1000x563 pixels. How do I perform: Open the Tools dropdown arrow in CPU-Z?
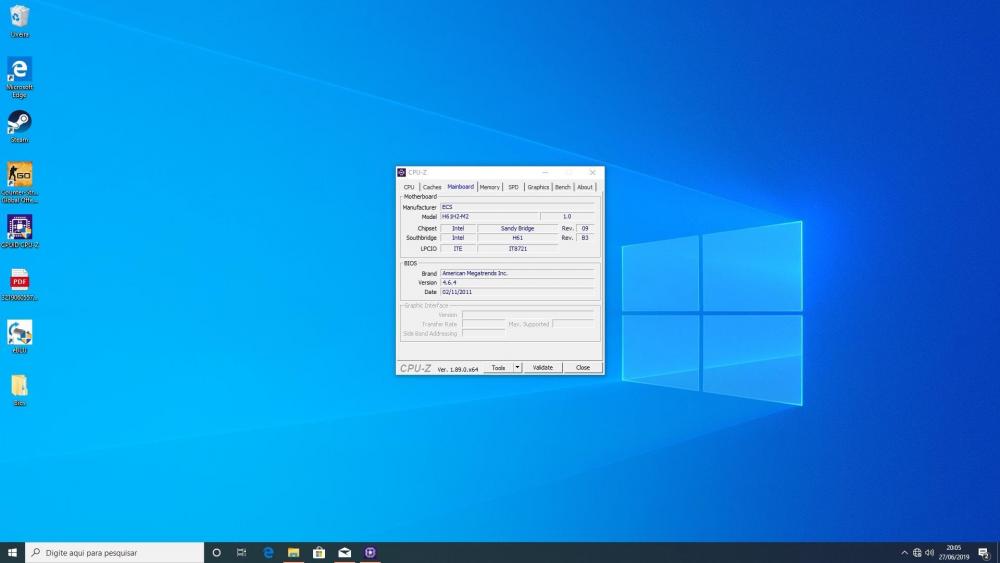point(517,368)
